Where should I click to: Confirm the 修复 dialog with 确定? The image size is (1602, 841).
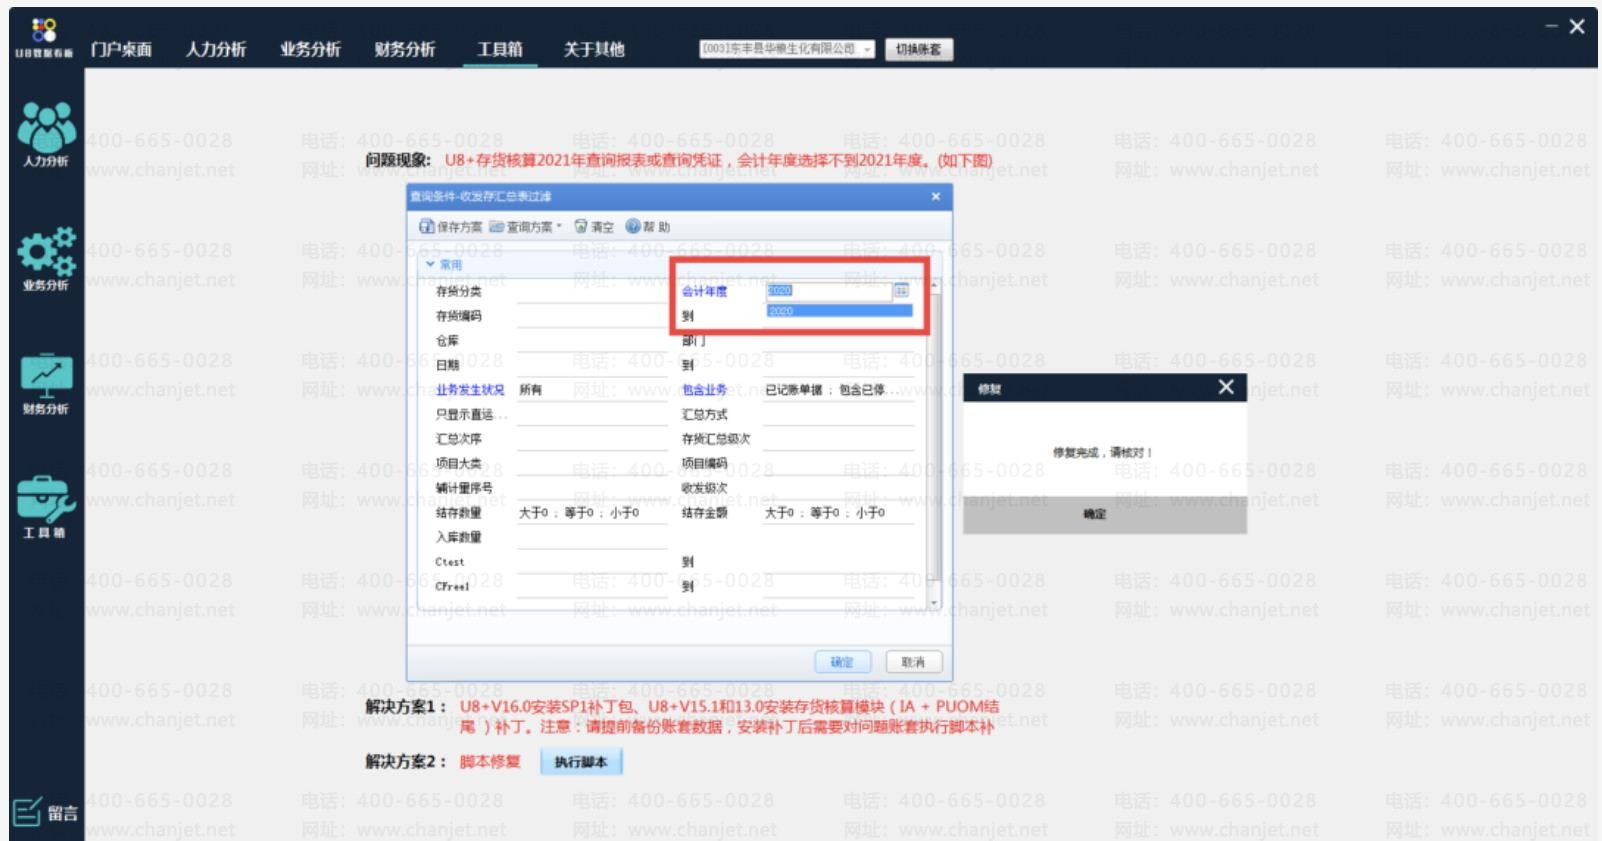1095,514
